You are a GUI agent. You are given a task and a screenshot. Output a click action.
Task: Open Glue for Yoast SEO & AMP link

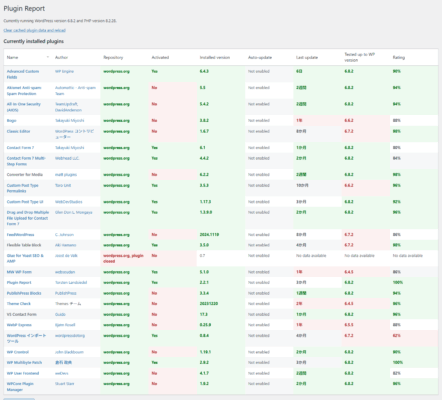tap(25, 258)
